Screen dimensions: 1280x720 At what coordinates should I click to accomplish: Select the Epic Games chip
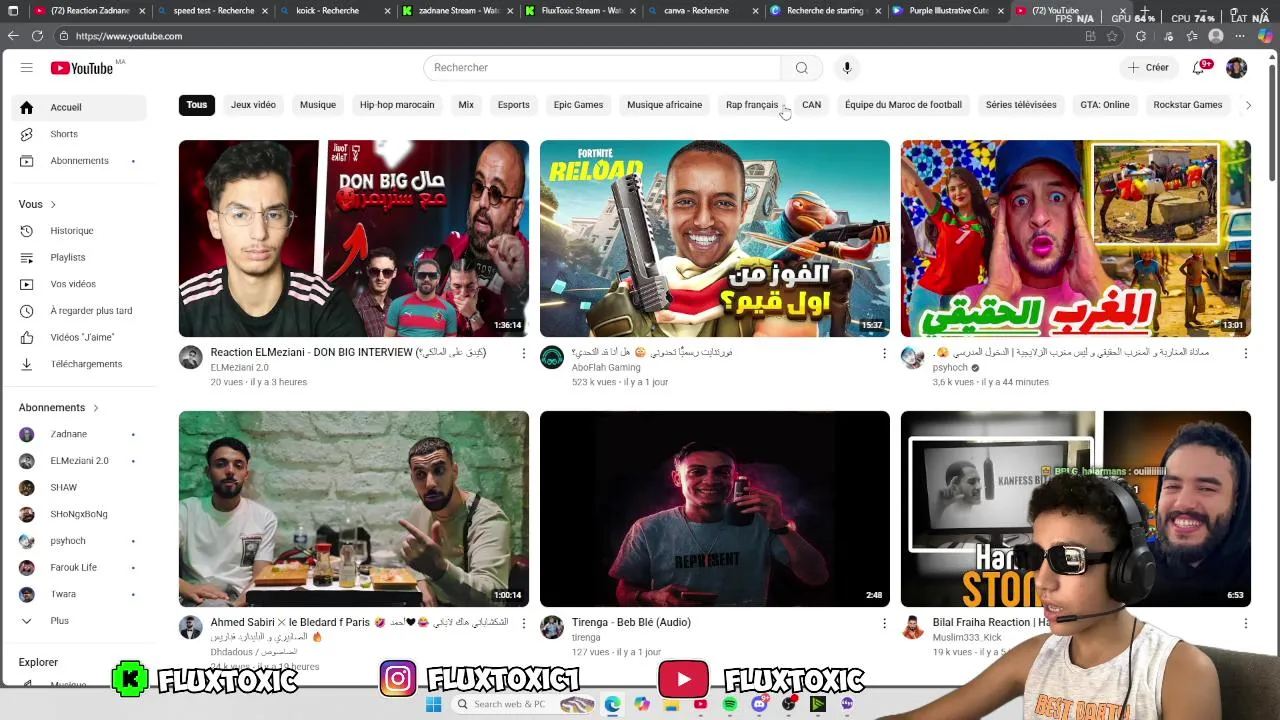click(x=578, y=105)
